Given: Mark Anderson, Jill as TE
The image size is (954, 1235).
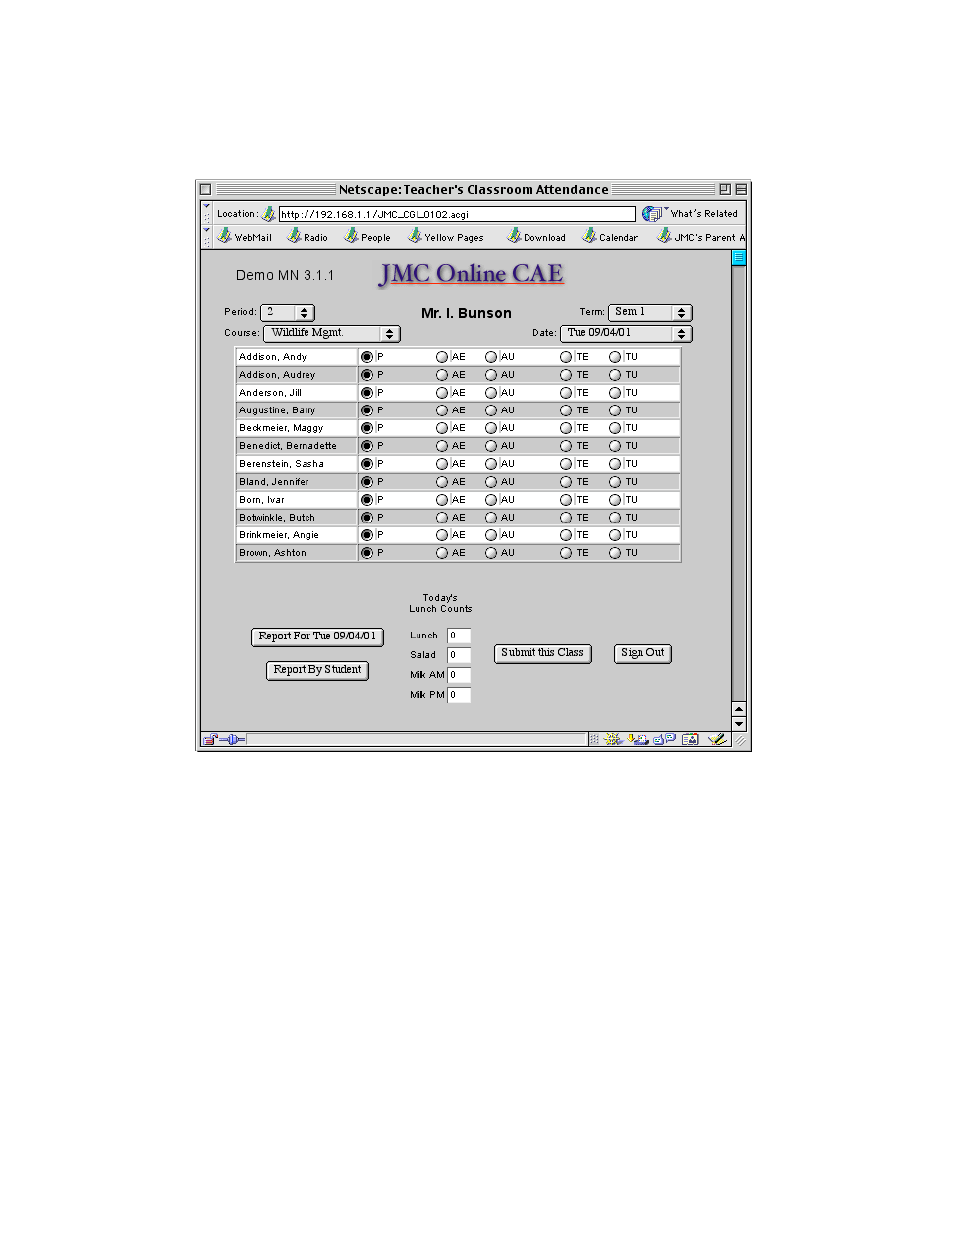Looking at the screenshot, I should 566,393.
